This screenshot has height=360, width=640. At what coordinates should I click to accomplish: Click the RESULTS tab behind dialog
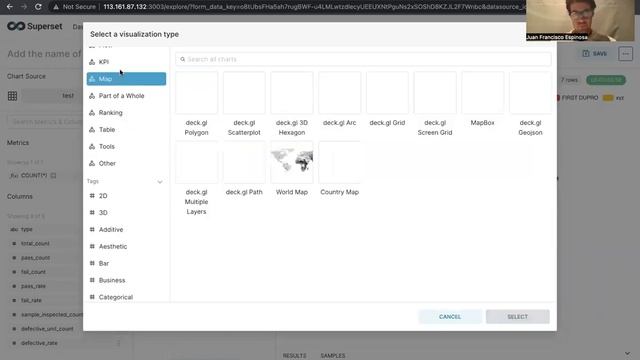tap(294, 356)
